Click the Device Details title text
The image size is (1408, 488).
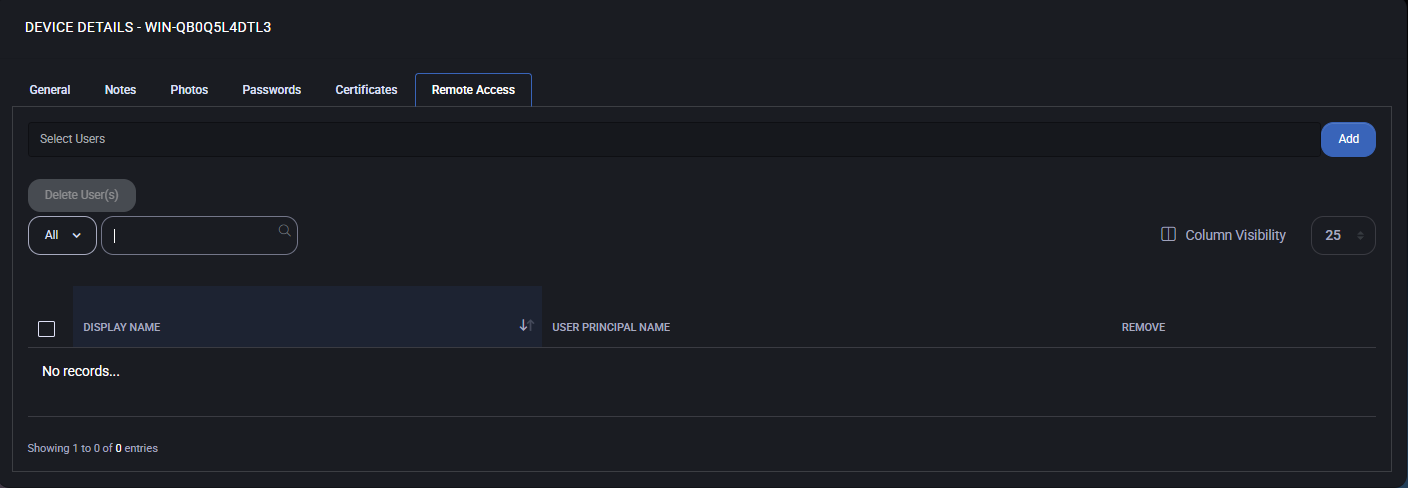pyautogui.click(x=148, y=27)
